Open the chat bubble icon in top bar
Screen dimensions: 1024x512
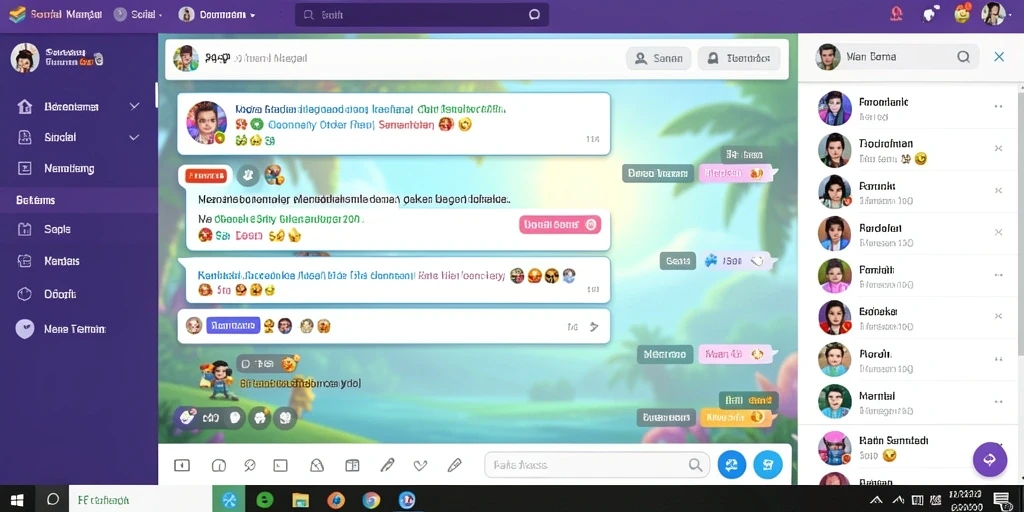click(x=929, y=14)
